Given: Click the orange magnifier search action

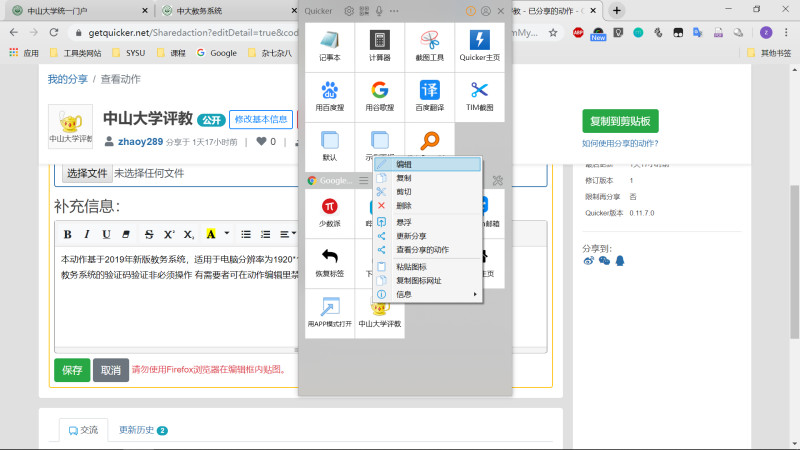Looking at the screenshot, I should (430, 140).
